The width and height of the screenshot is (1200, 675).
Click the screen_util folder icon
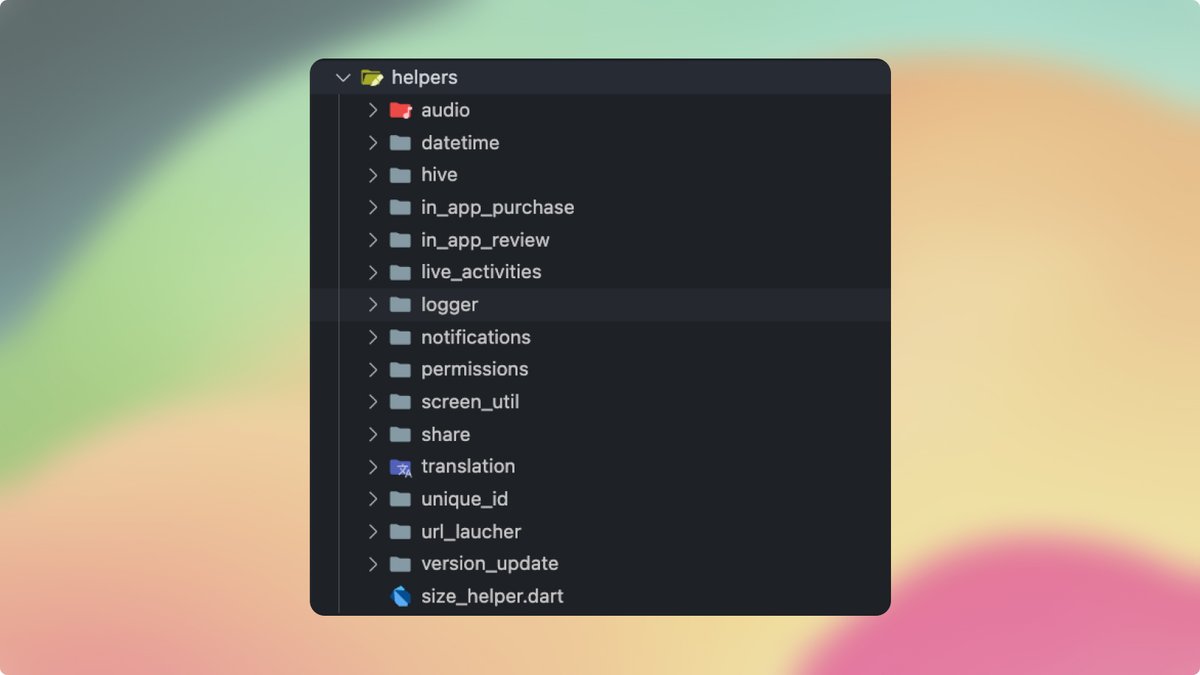[x=400, y=401]
